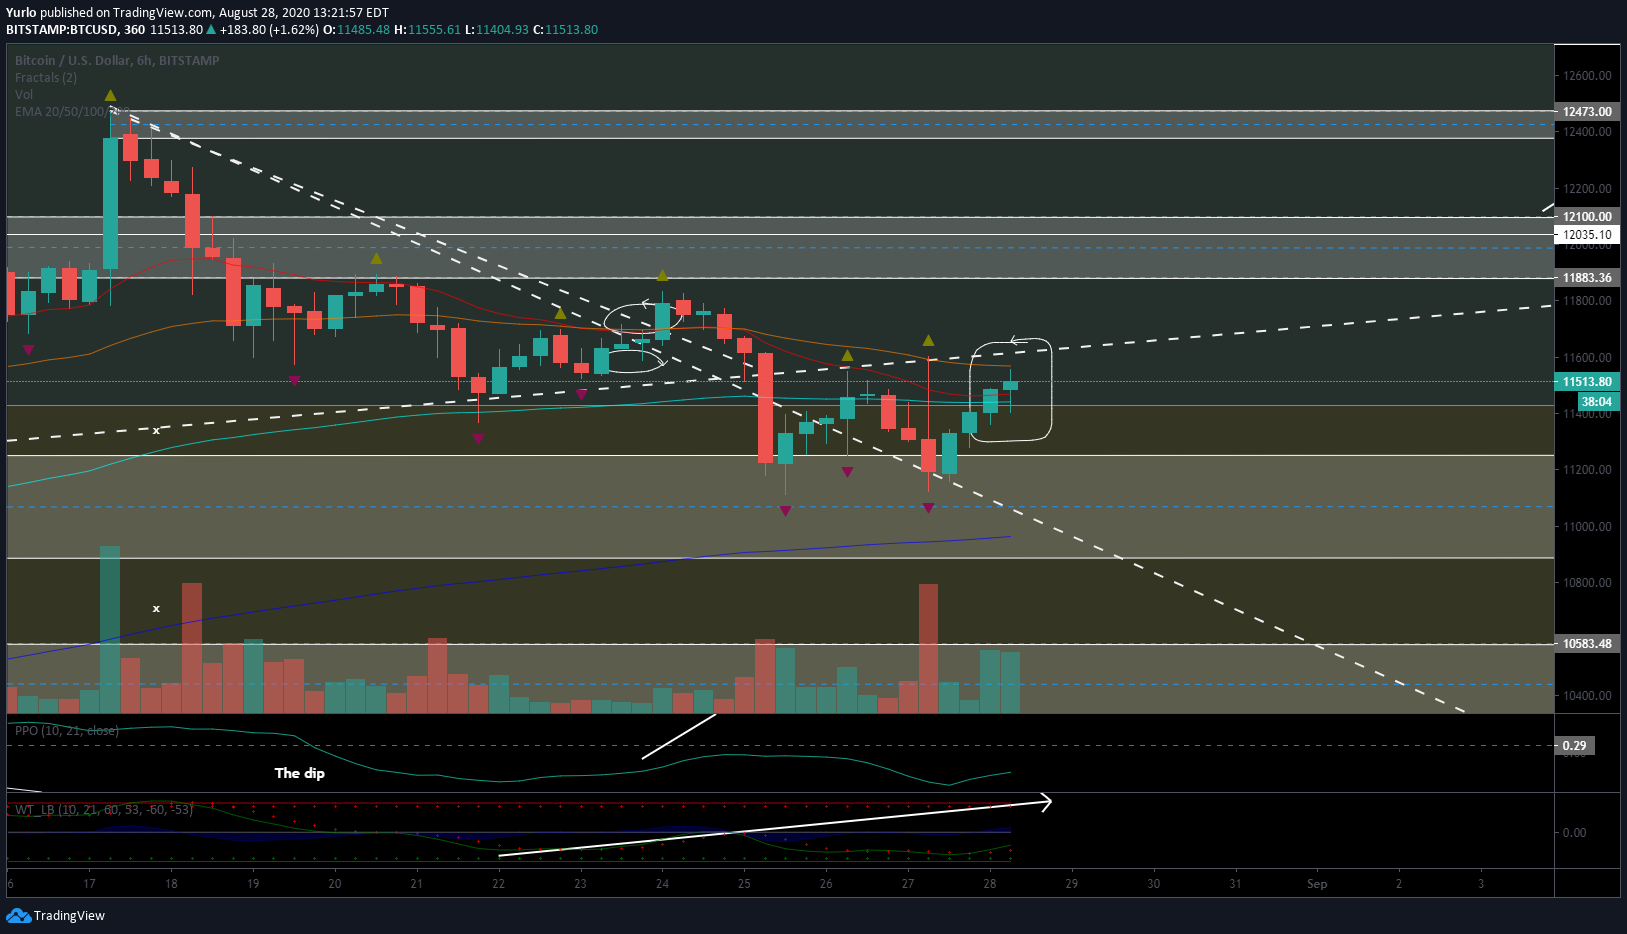1627x934 pixels.
Task: Click the 11600.00 price axis tick
Action: pos(1588,358)
